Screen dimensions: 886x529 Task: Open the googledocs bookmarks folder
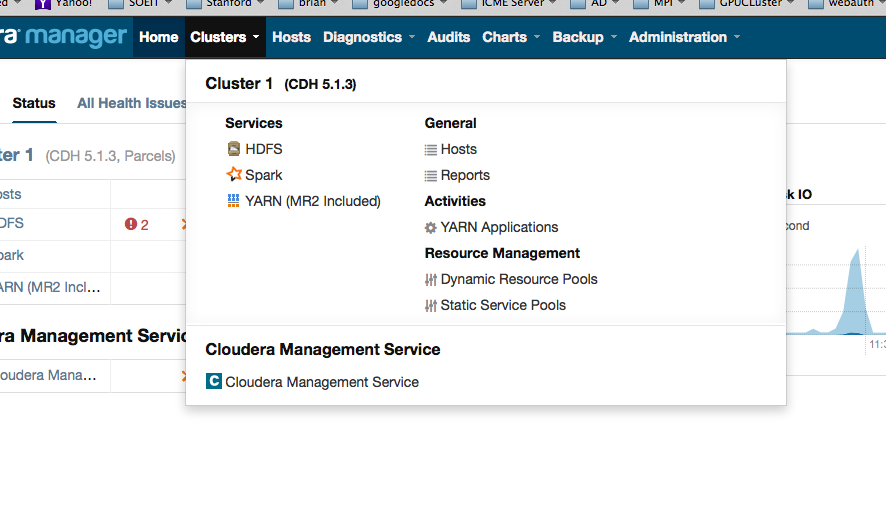(399, 3)
